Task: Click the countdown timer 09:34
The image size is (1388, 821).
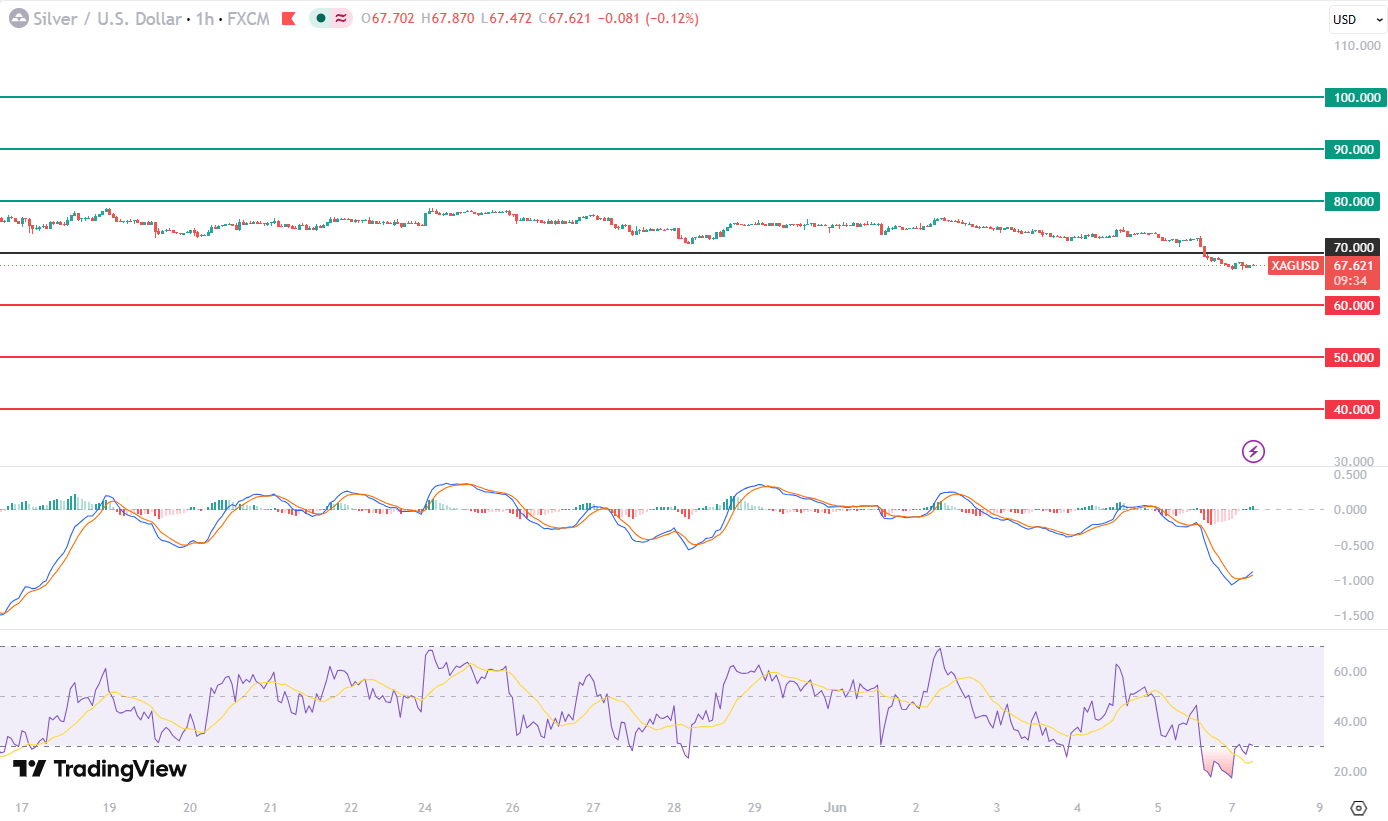Action: [x=1352, y=281]
